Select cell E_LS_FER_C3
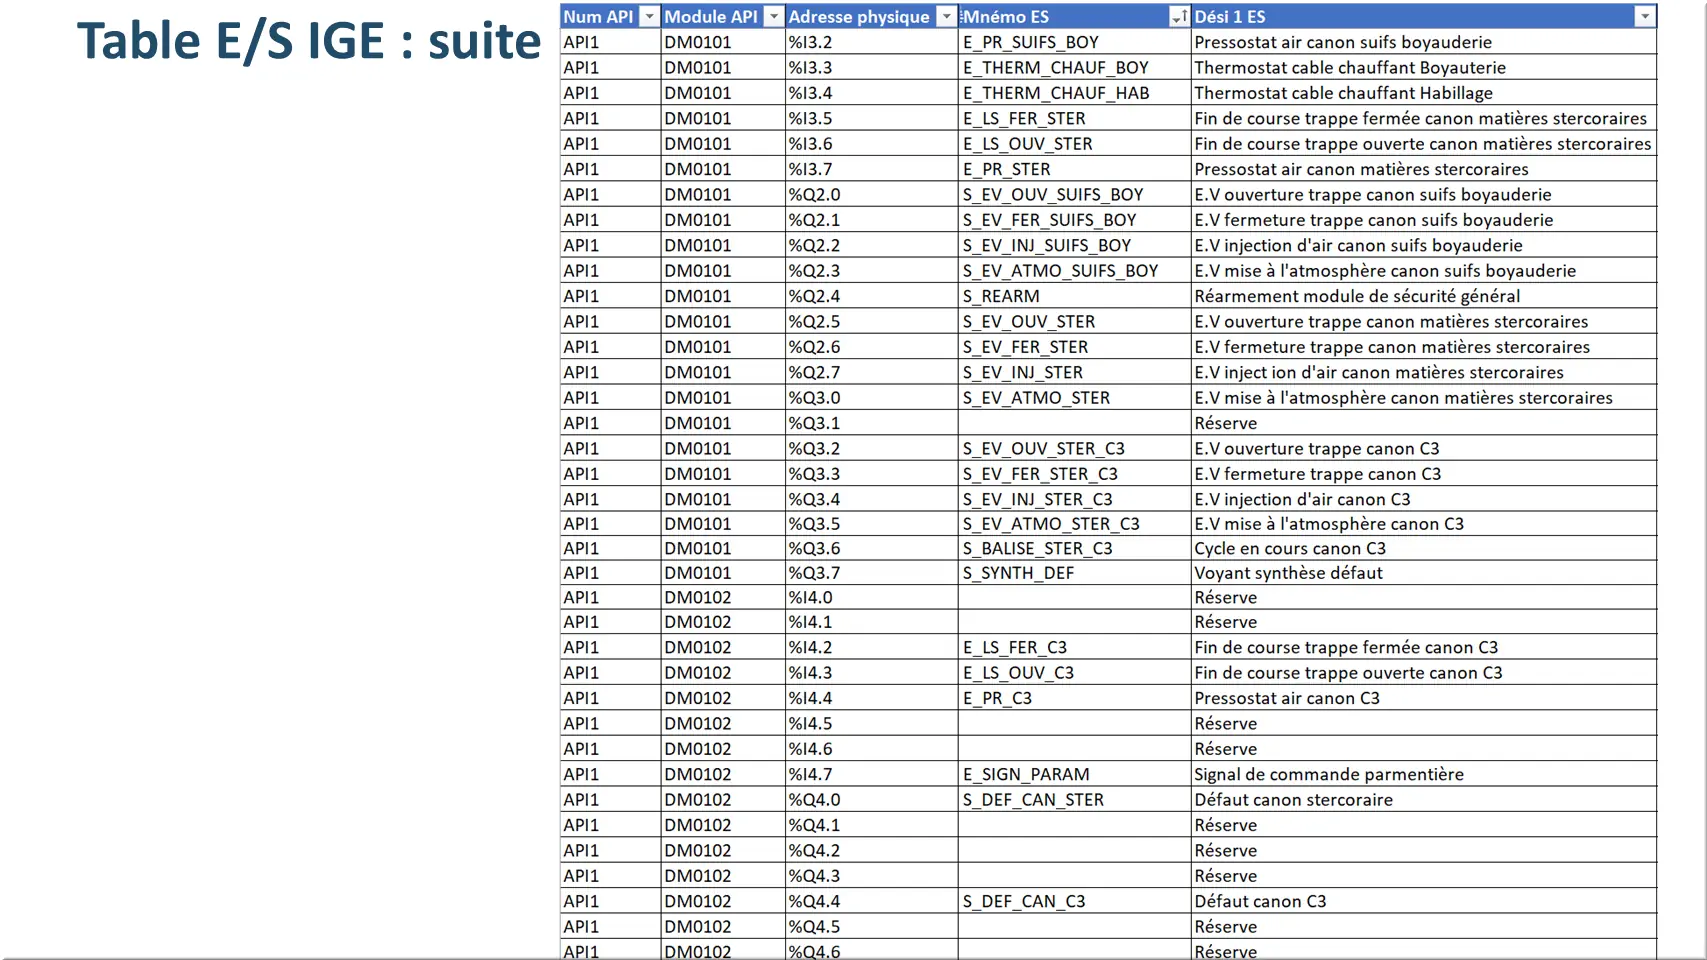The height and width of the screenshot is (960, 1707). 1074,647
